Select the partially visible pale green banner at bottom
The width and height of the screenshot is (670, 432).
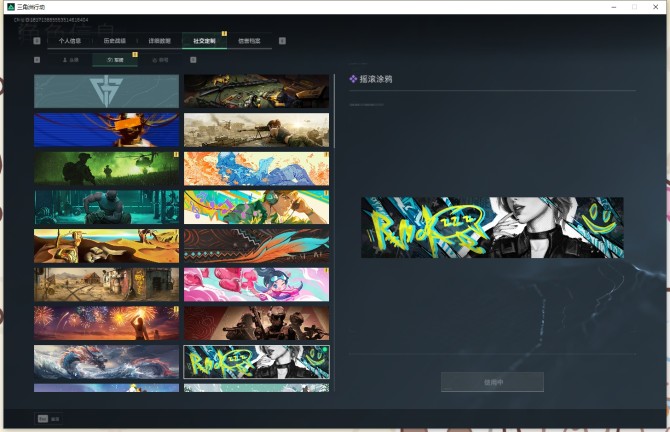coord(256,388)
